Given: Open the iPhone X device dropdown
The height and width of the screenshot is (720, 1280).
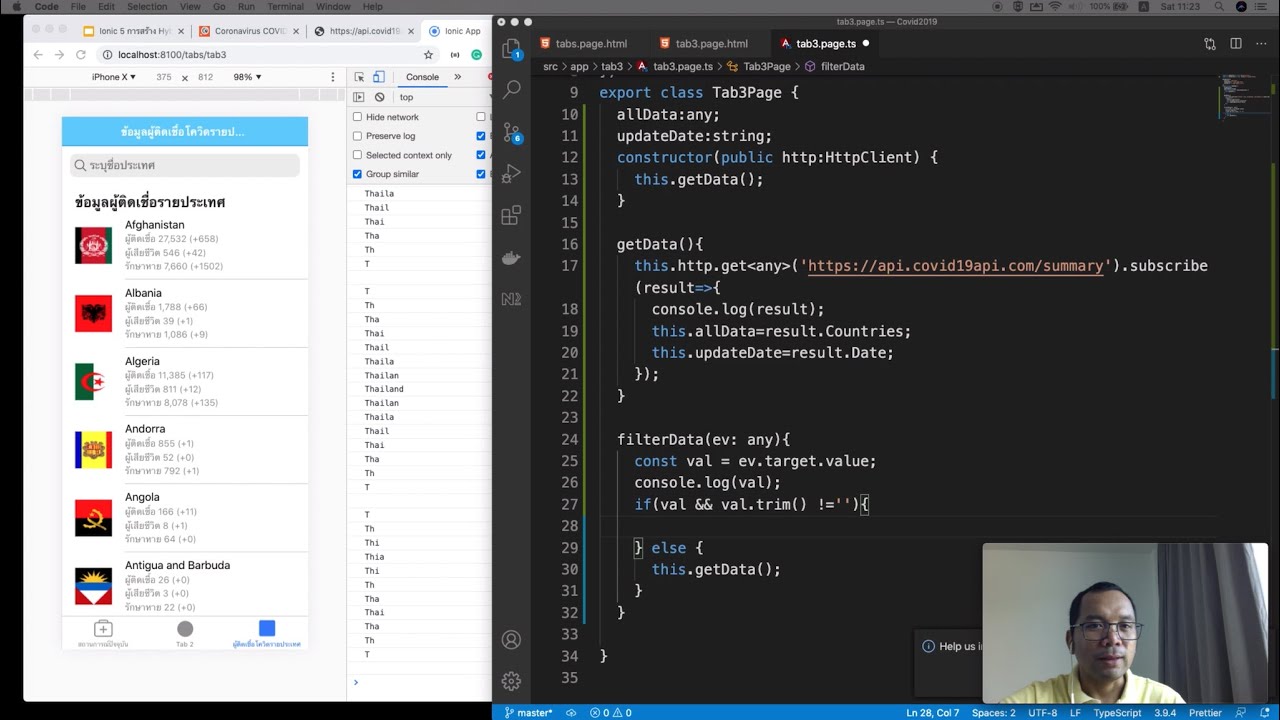Looking at the screenshot, I should [114, 77].
